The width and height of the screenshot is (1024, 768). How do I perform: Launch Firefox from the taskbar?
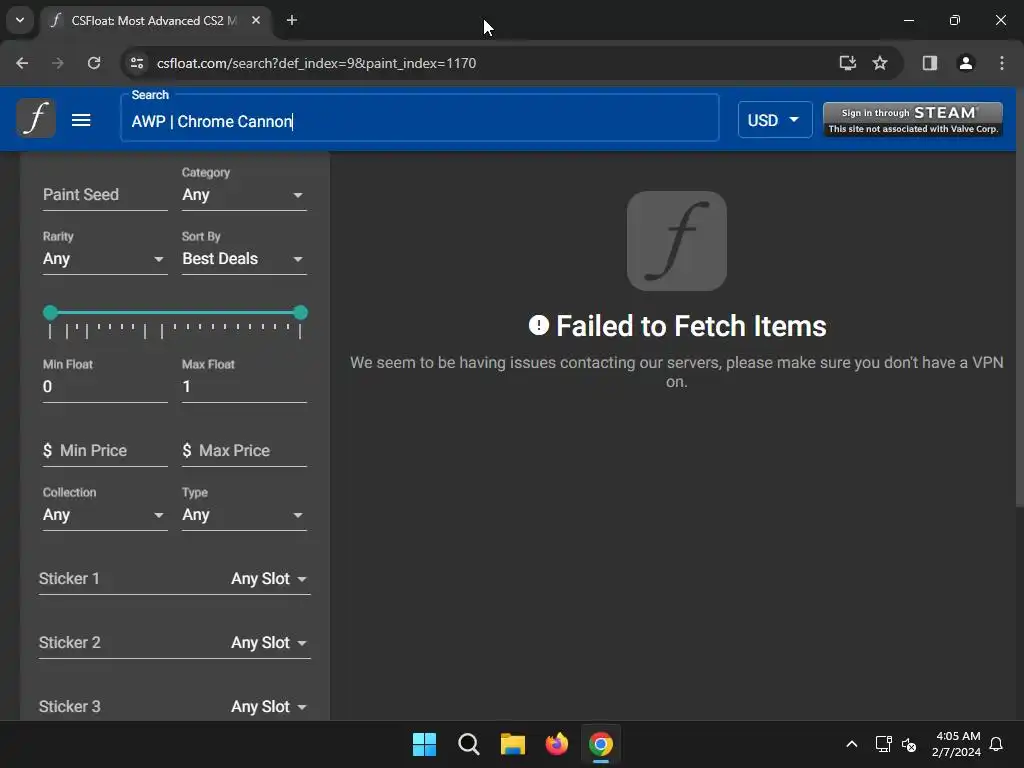[557, 744]
